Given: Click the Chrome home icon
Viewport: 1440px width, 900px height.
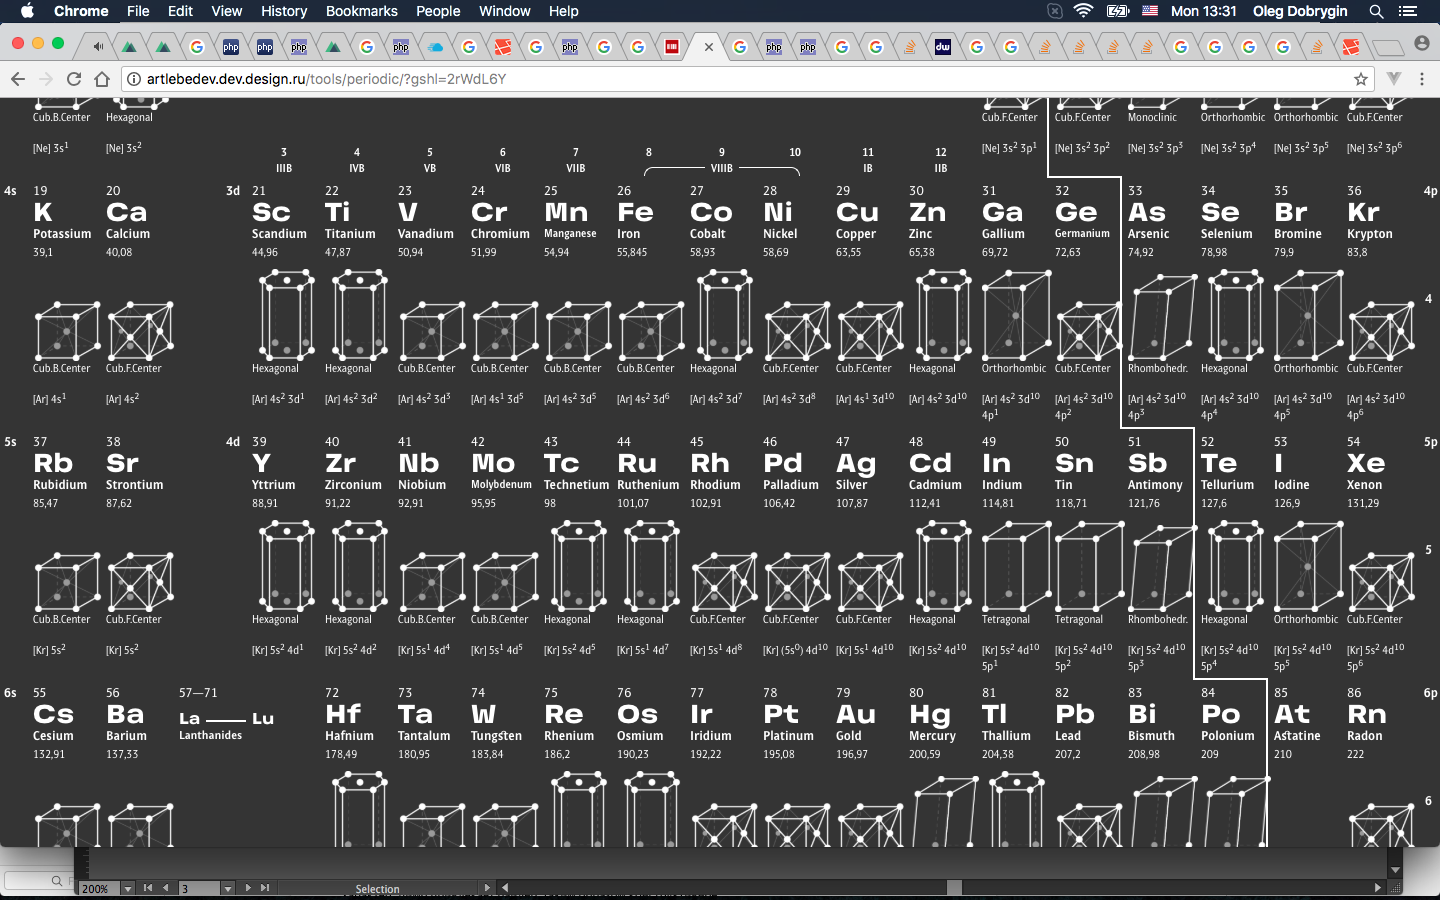Looking at the screenshot, I should [x=101, y=79].
